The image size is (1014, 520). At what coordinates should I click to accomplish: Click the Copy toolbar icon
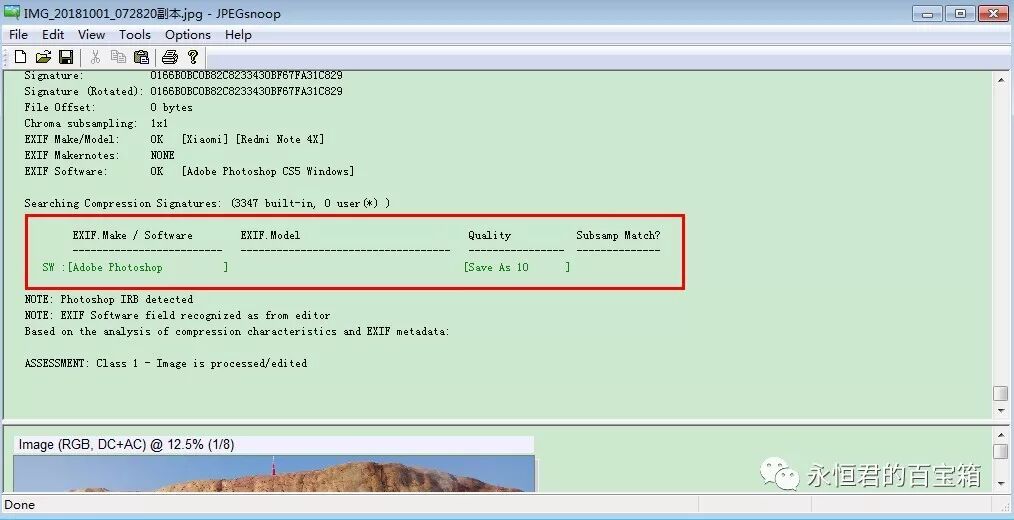[118, 57]
